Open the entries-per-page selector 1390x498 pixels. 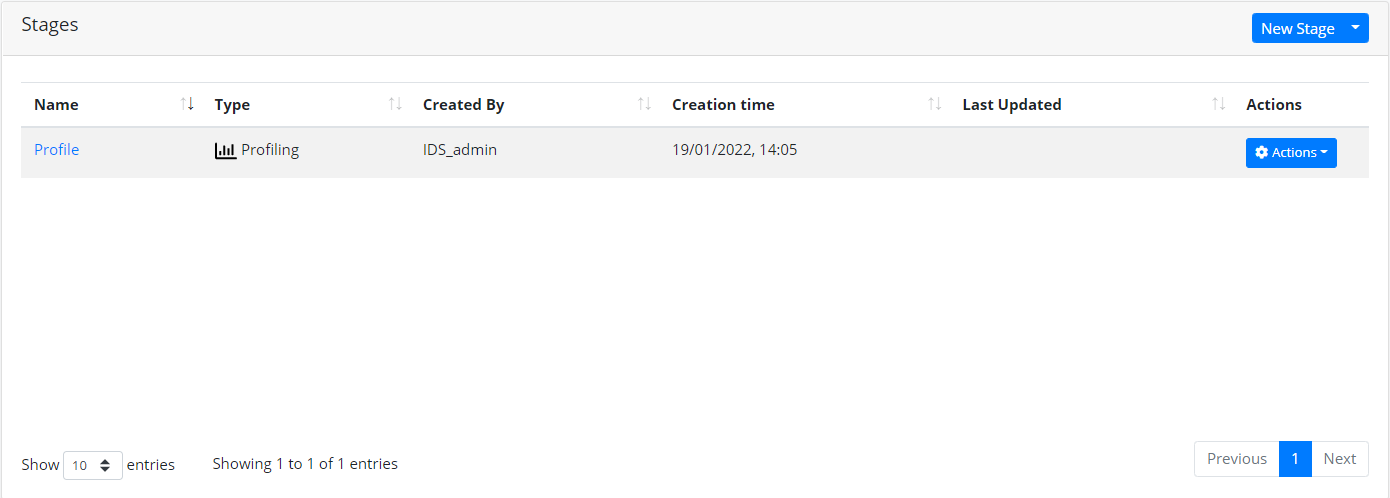[x=93, y=465]
